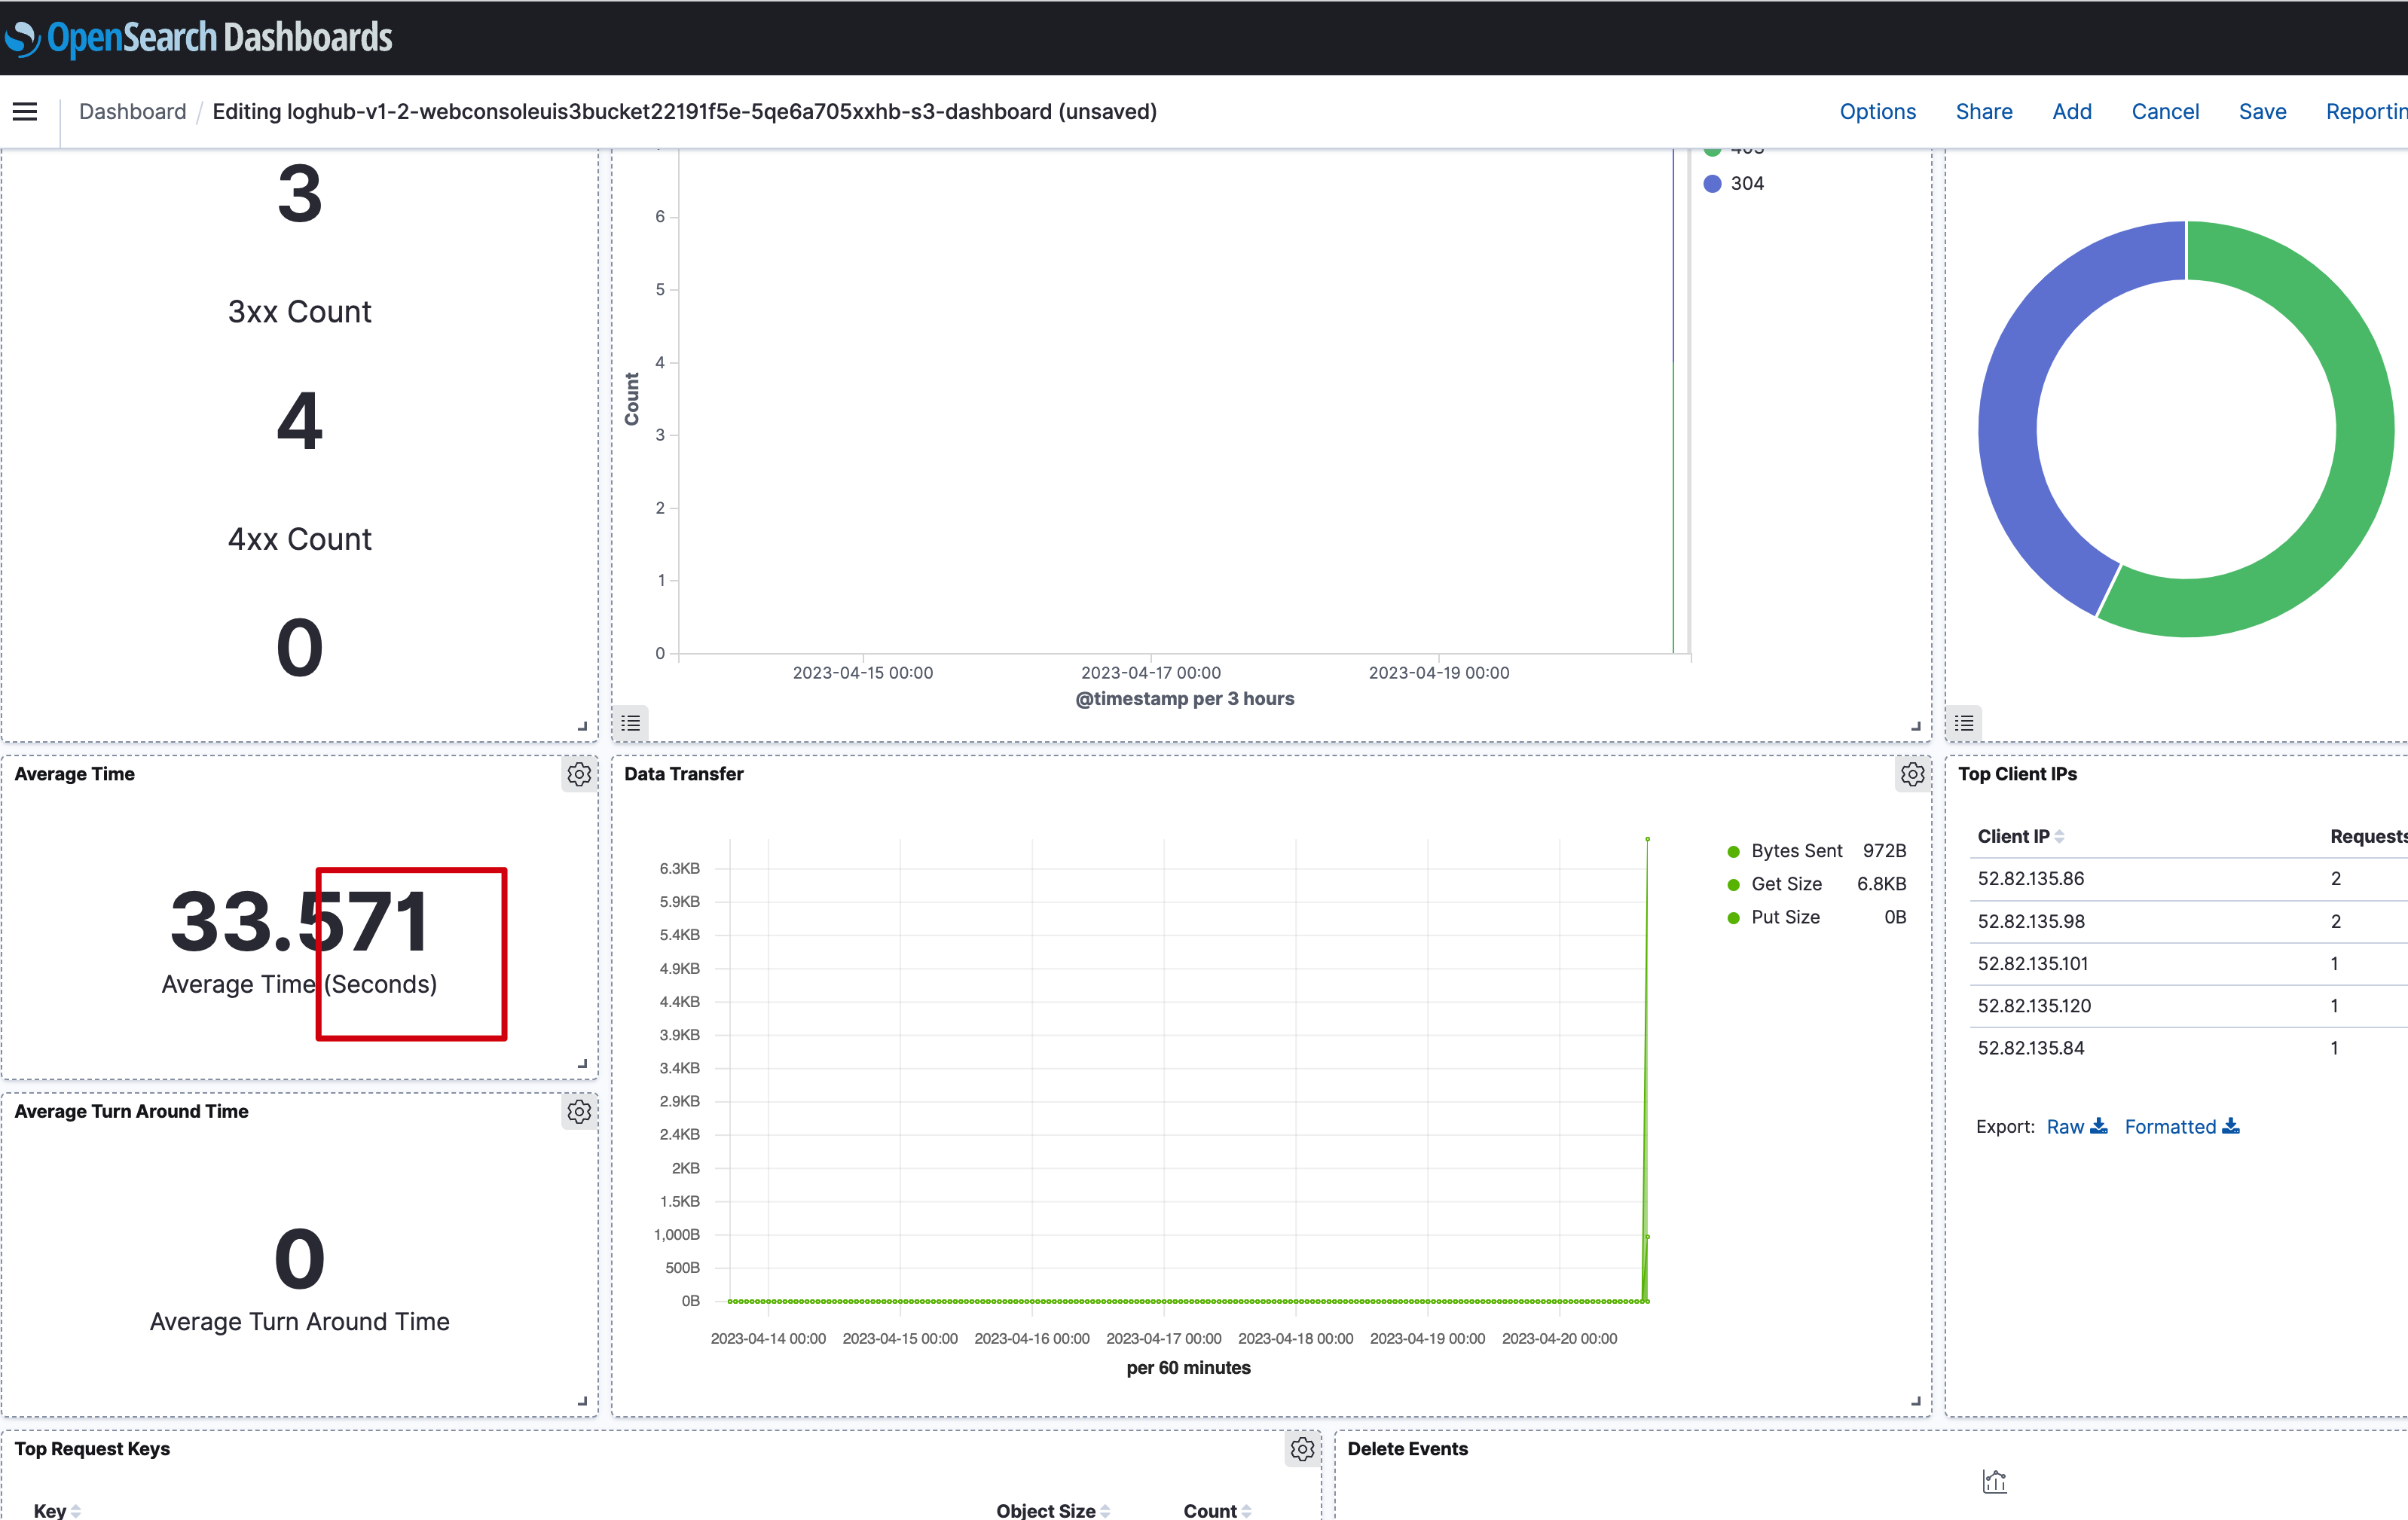The width and height of the screenshot is (2408, 1520).
Task: Save the dashboard
Action: click(x=2263, y=111)
